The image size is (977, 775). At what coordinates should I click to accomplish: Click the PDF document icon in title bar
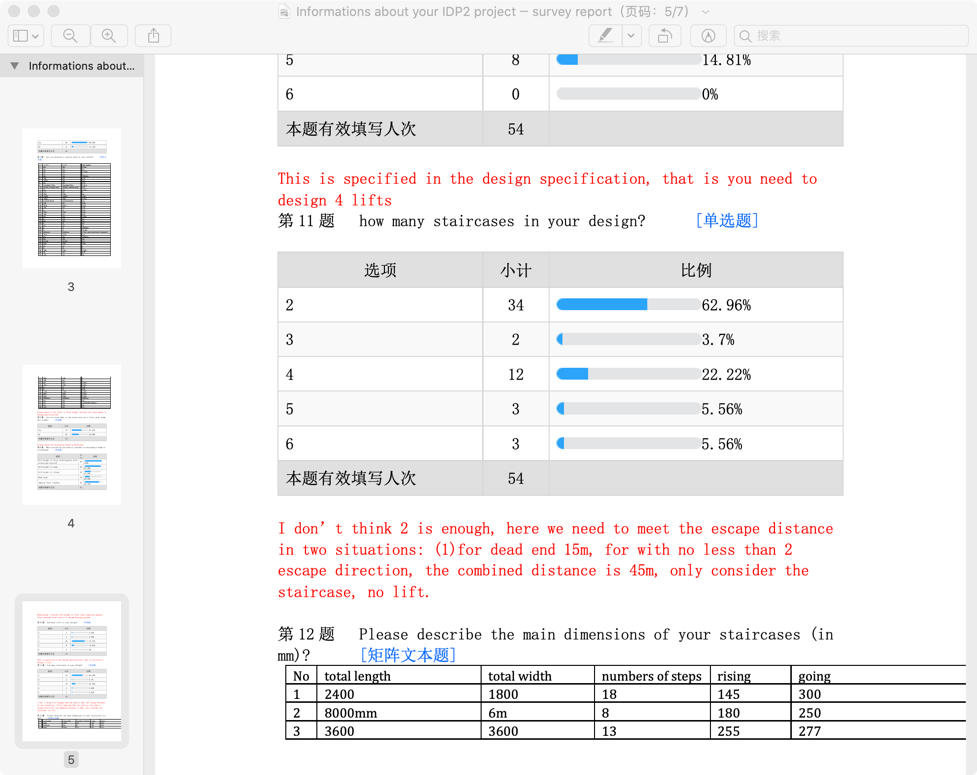tap(284, 12)
